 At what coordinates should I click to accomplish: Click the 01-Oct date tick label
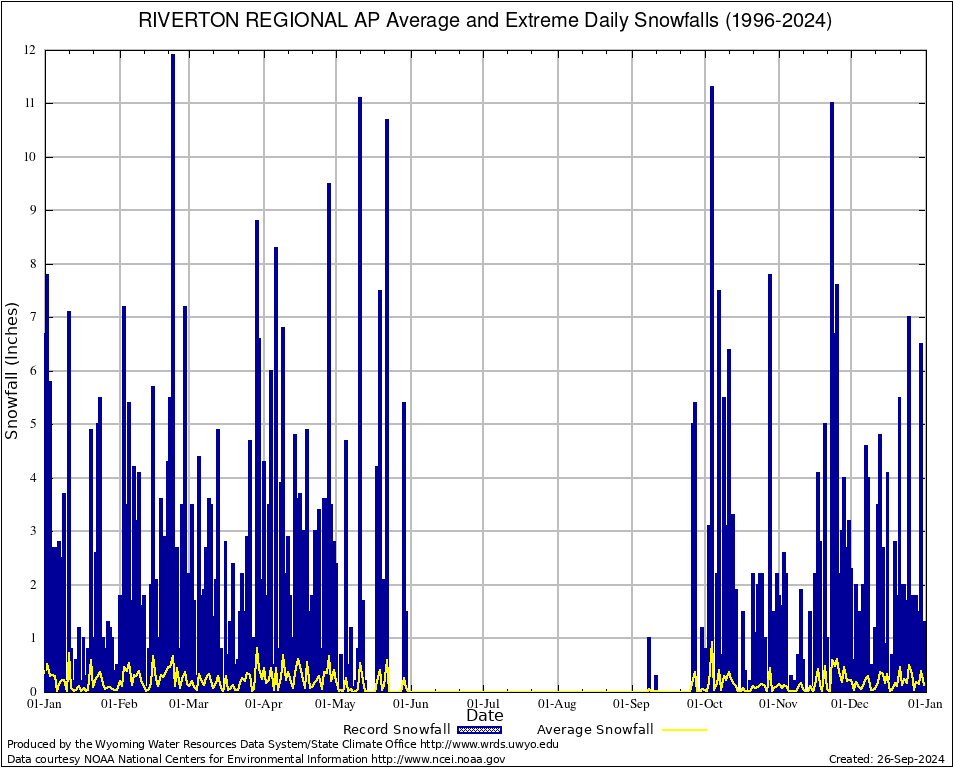tap(705, 703)
